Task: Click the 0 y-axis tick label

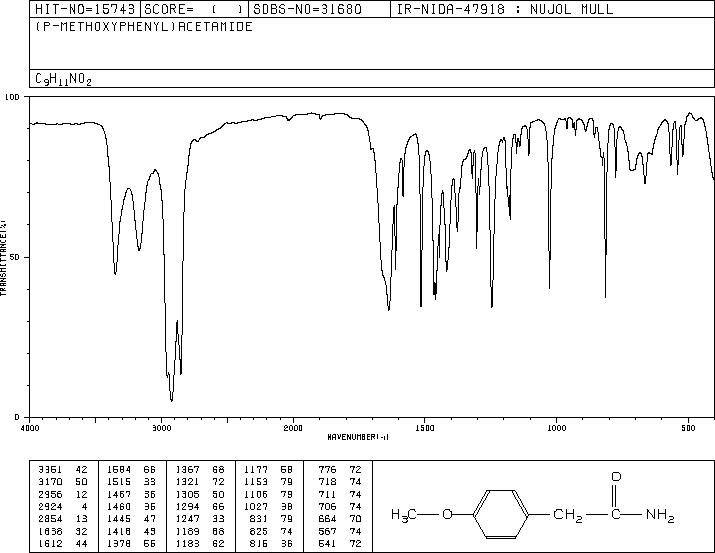Action: click(x=17, y=417)
